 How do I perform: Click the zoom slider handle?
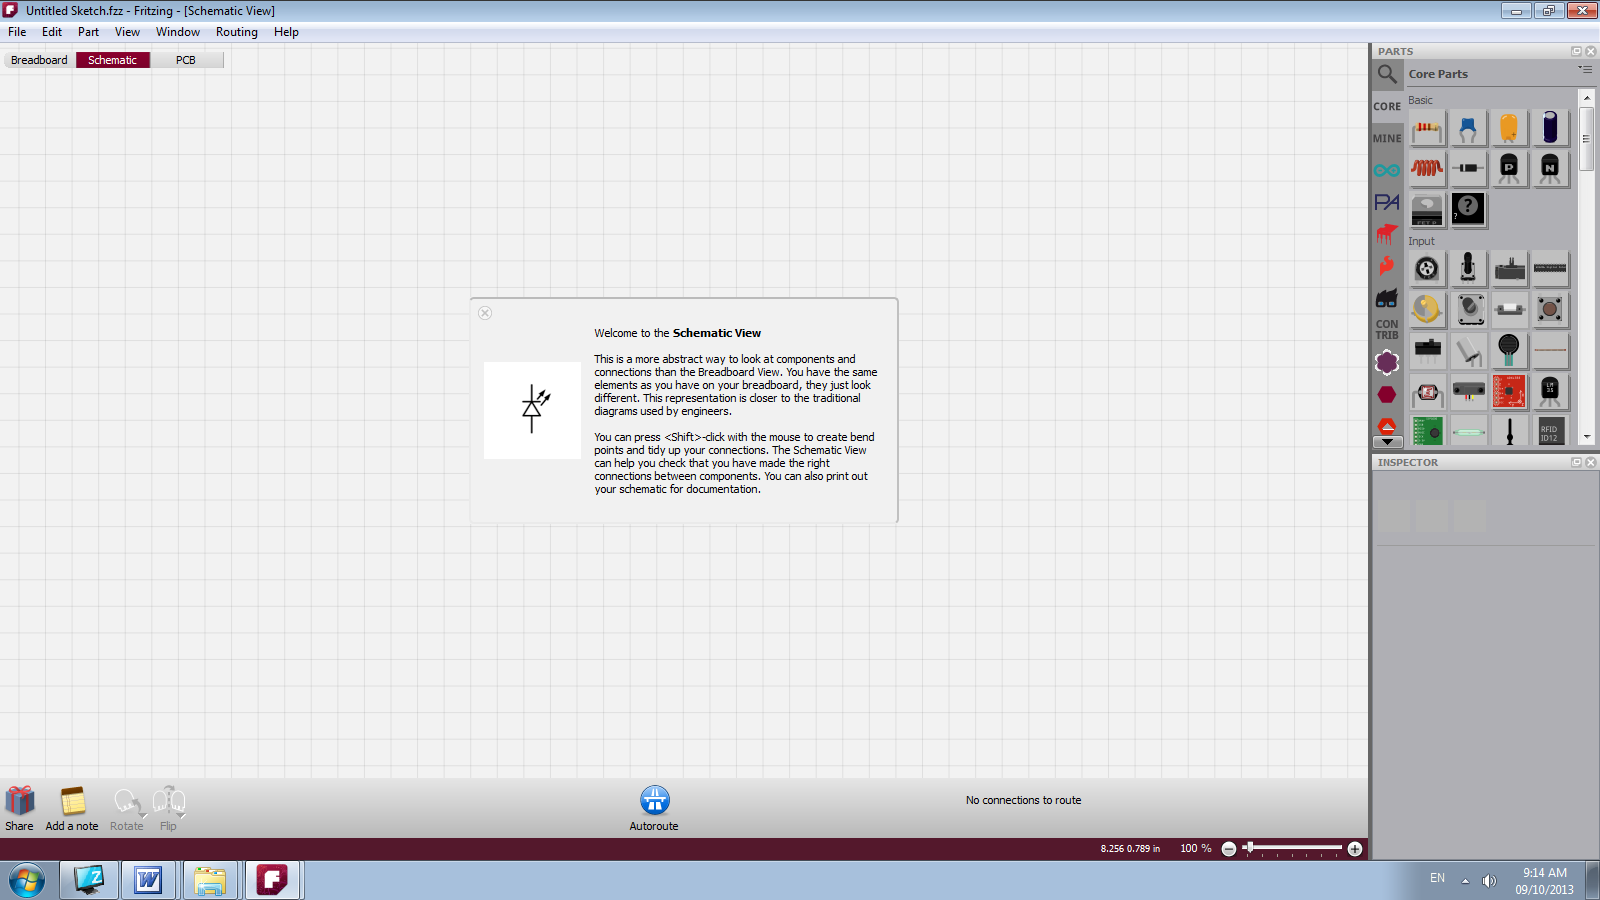[1249, 848]
